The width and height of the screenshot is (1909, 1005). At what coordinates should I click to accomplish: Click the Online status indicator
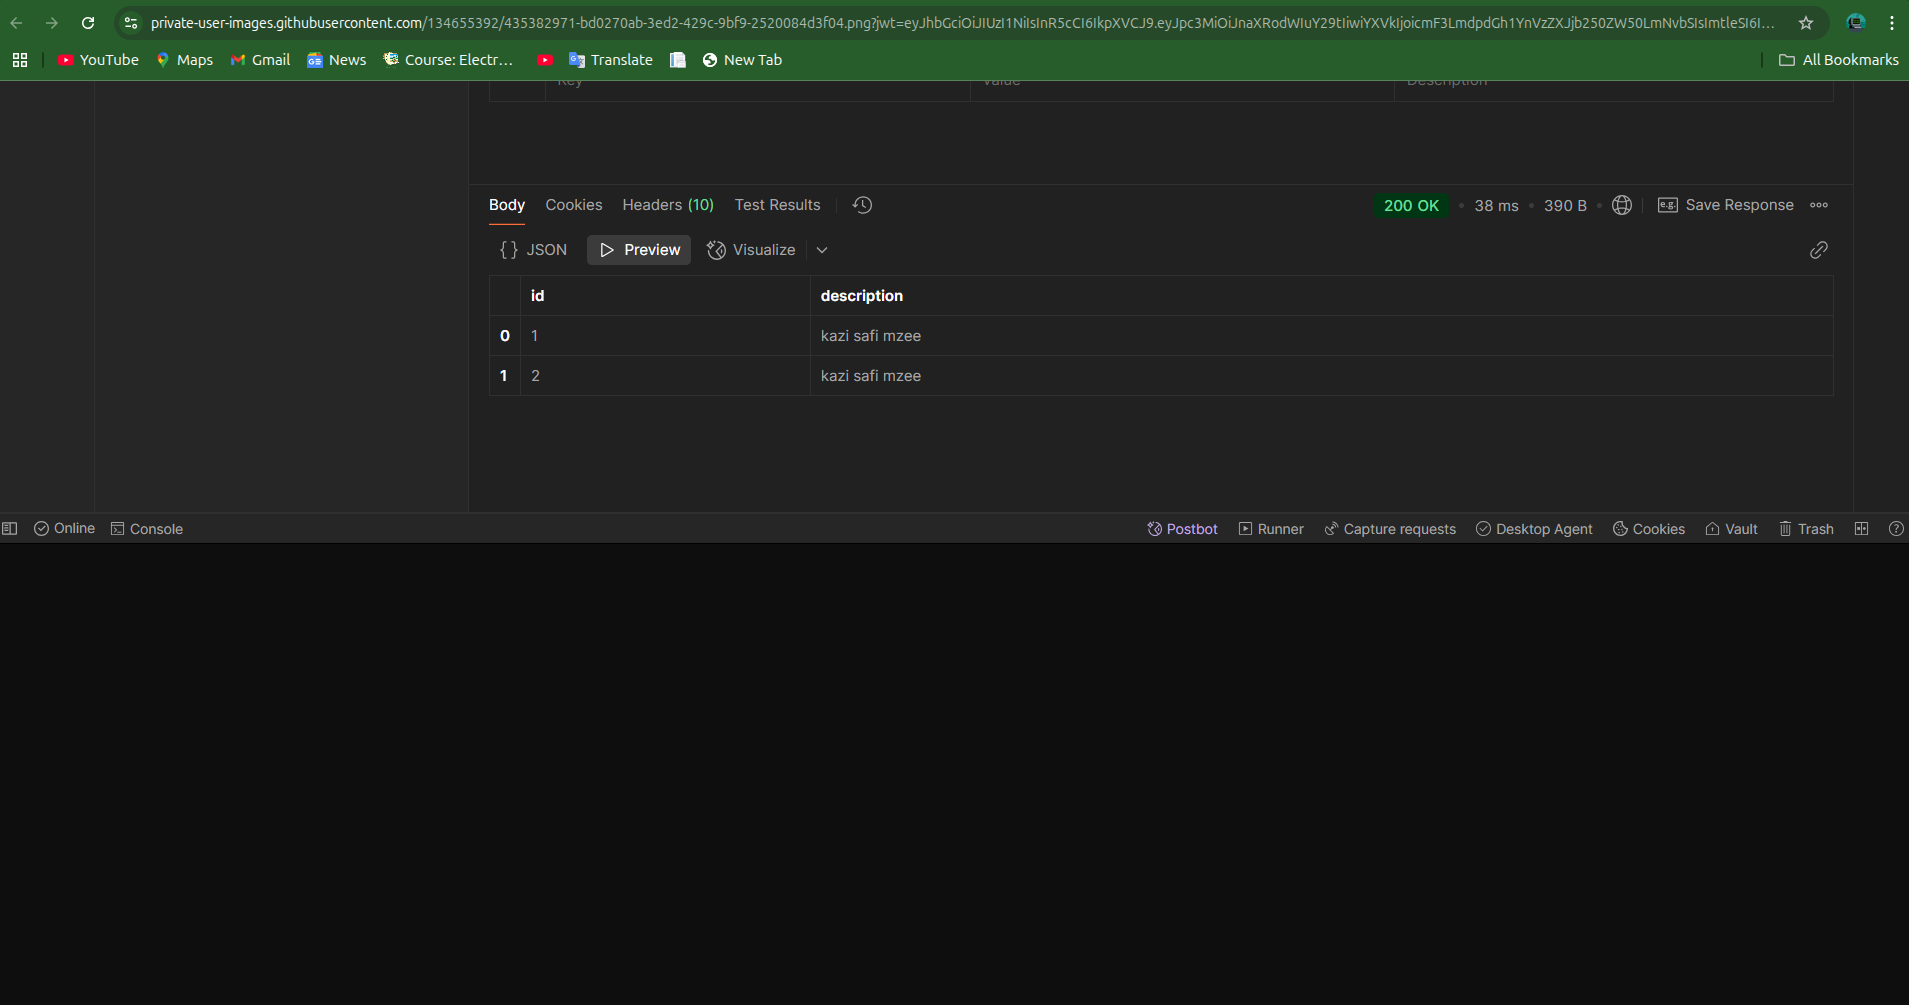[65, 529]
